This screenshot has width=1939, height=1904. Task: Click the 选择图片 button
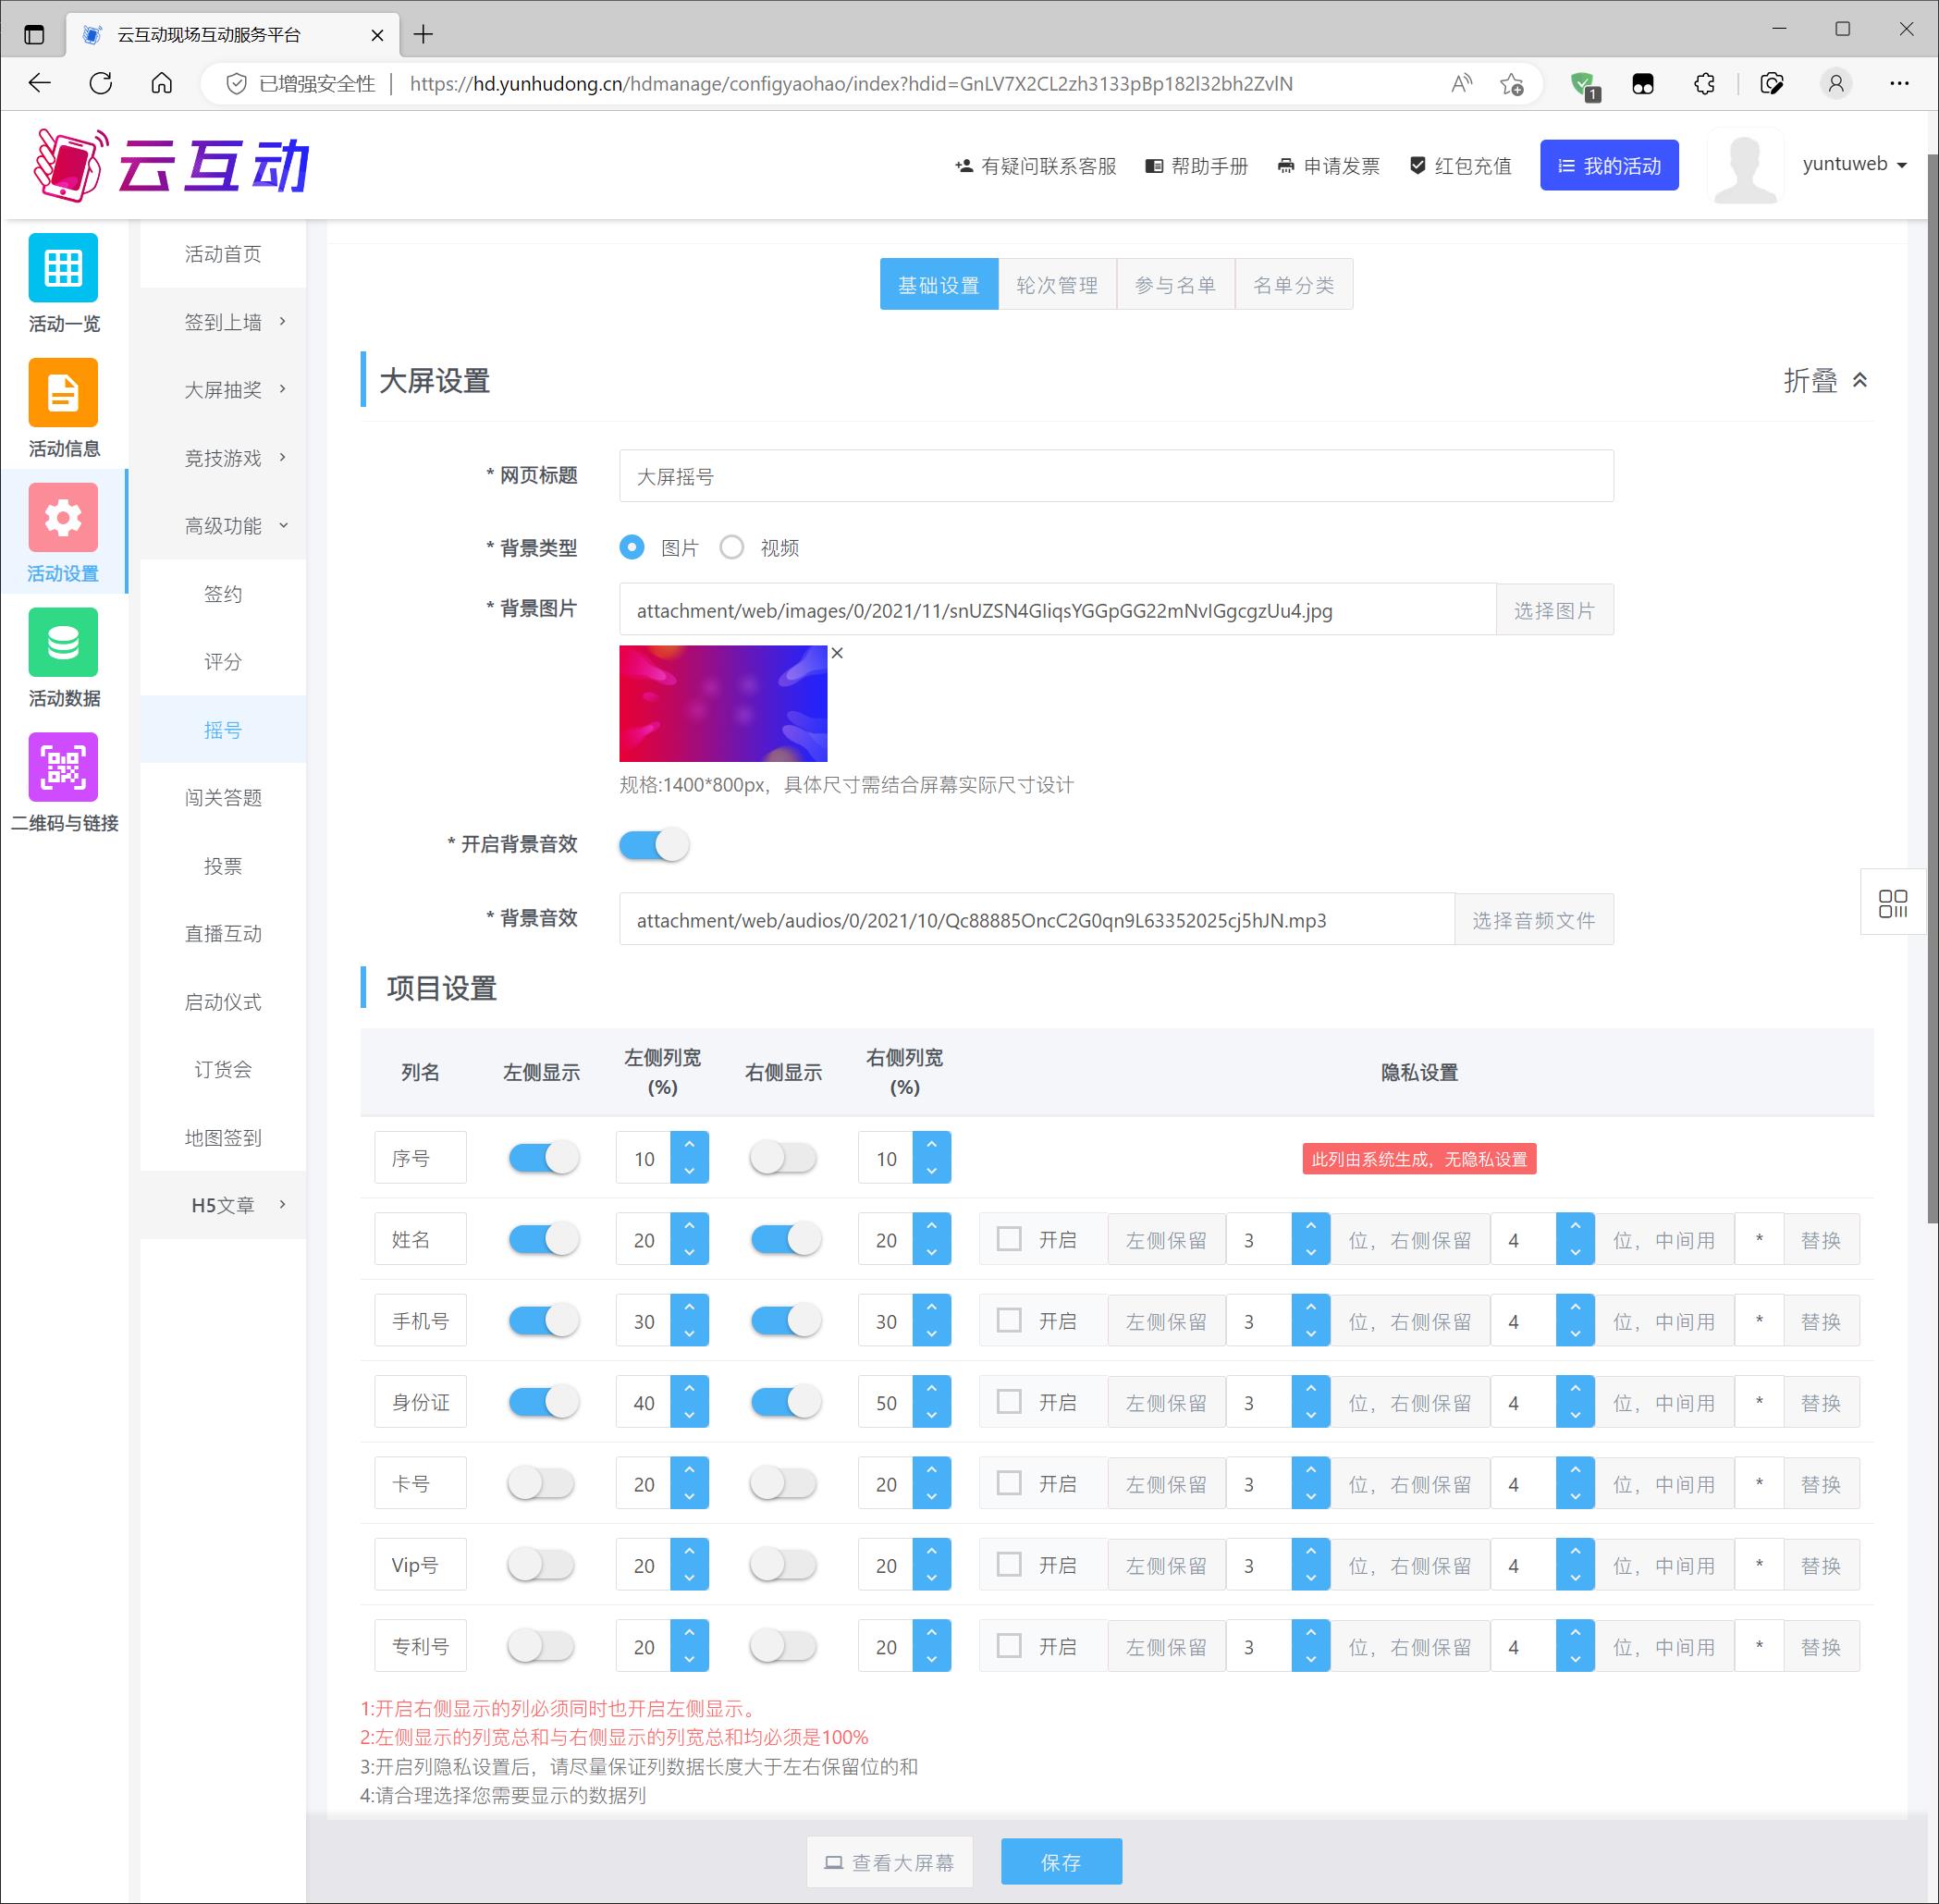click(x=1554, y=610)
